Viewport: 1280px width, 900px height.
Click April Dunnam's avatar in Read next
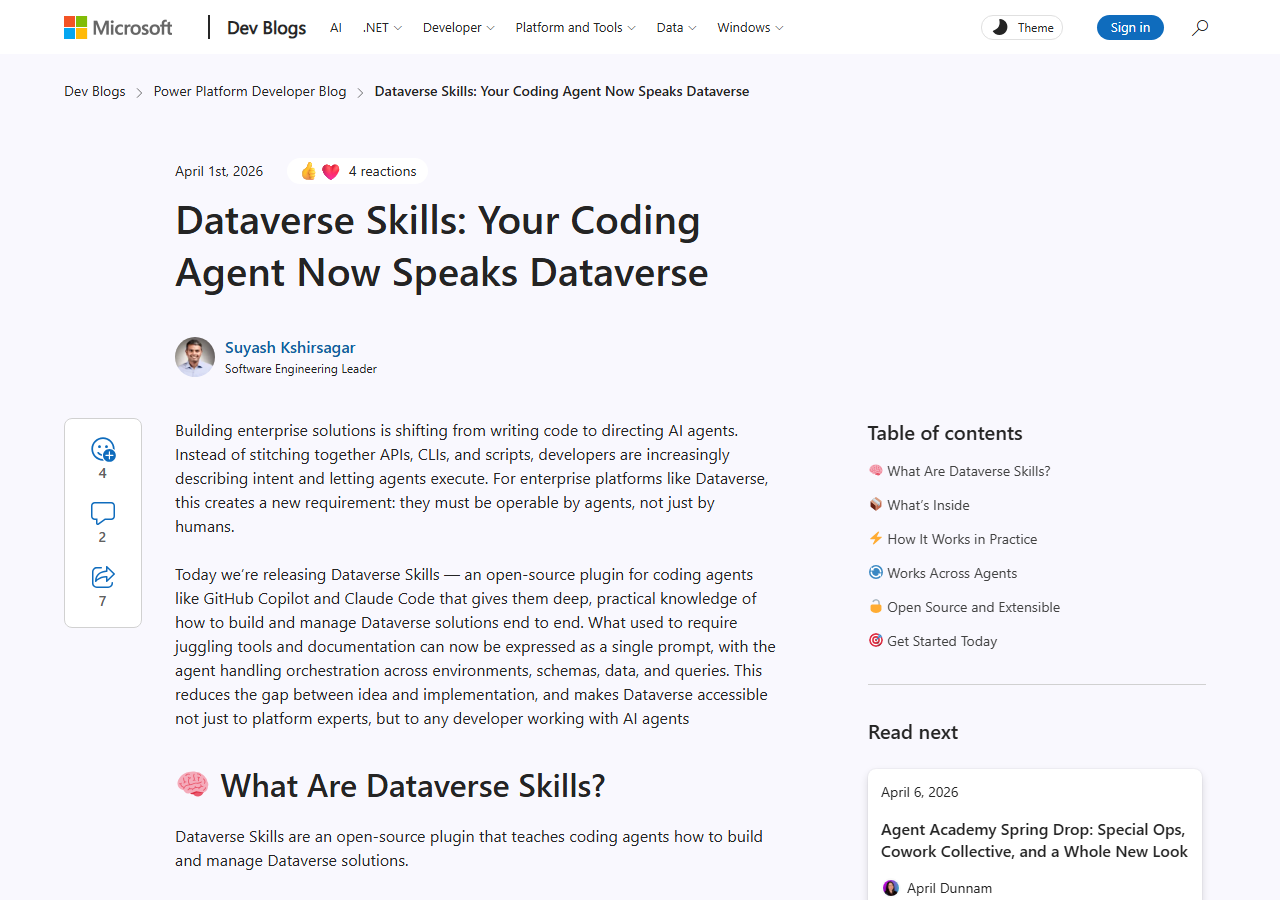(x=891, y=888)
